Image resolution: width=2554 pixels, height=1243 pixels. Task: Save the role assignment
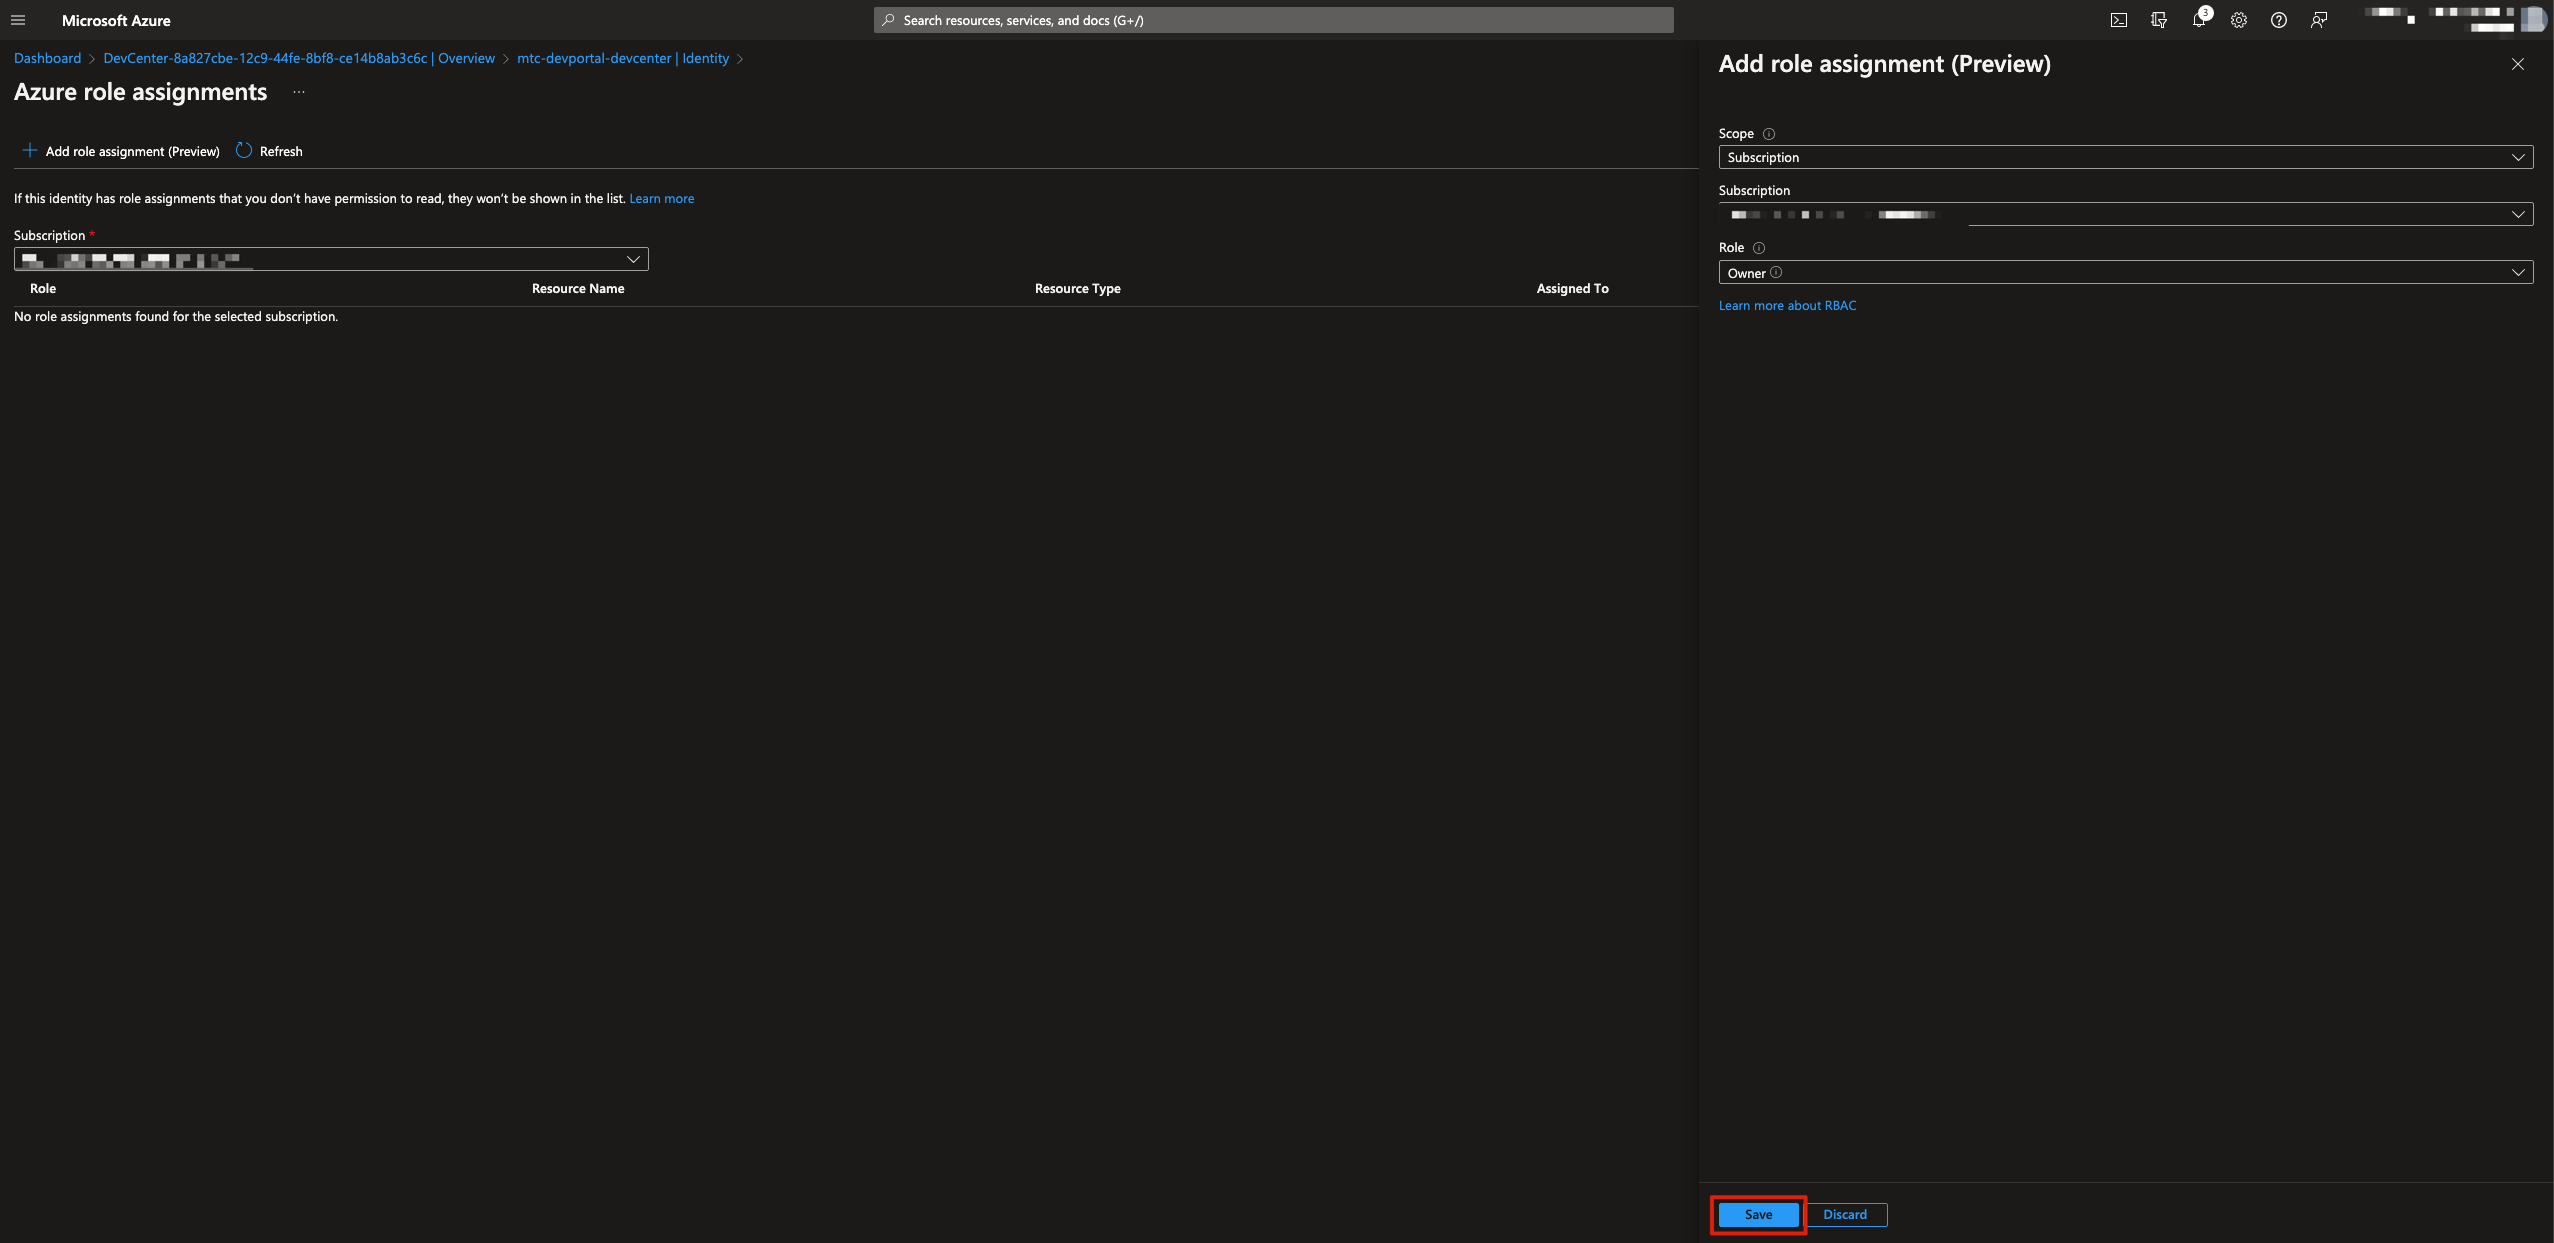pyautogui.click(x=1757, y=1214)
